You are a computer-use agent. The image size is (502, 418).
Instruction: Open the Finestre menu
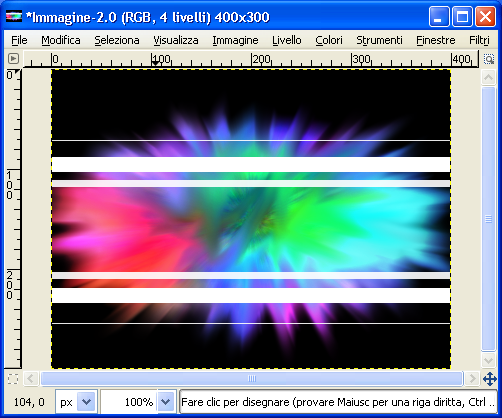436,40
